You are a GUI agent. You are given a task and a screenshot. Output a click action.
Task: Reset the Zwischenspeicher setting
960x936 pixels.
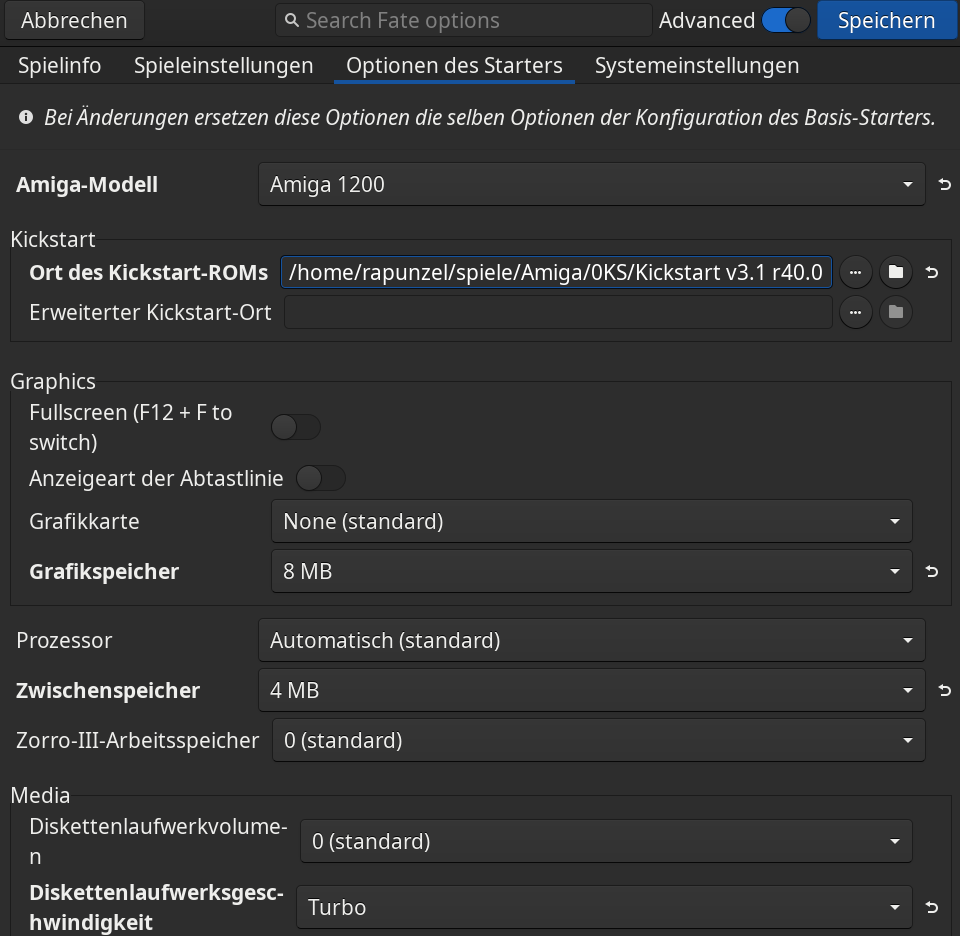944,691
